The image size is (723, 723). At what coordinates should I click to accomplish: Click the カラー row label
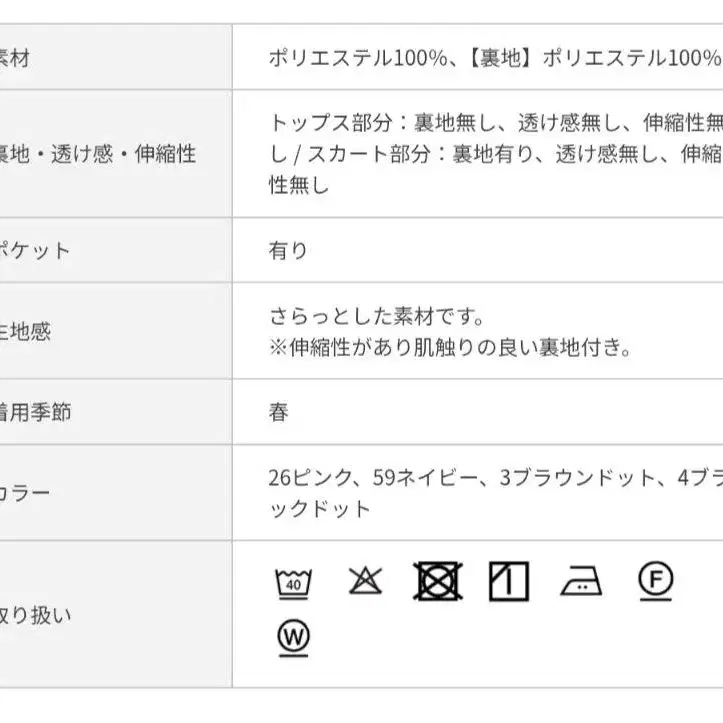point(25,493)
